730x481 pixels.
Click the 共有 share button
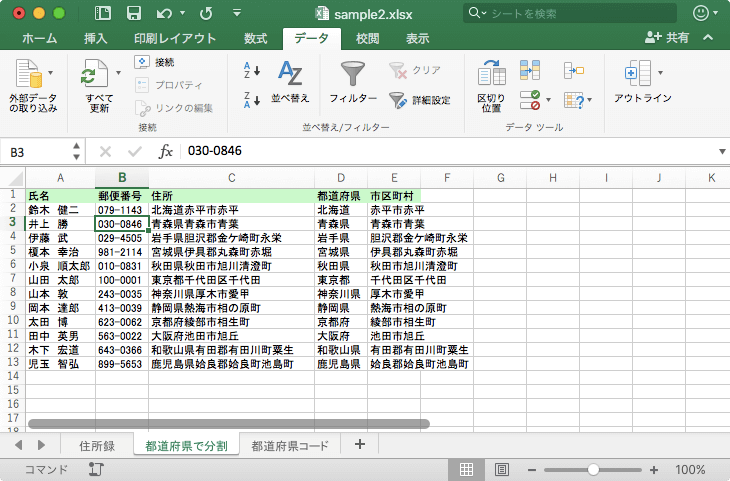tap(667, 38)
